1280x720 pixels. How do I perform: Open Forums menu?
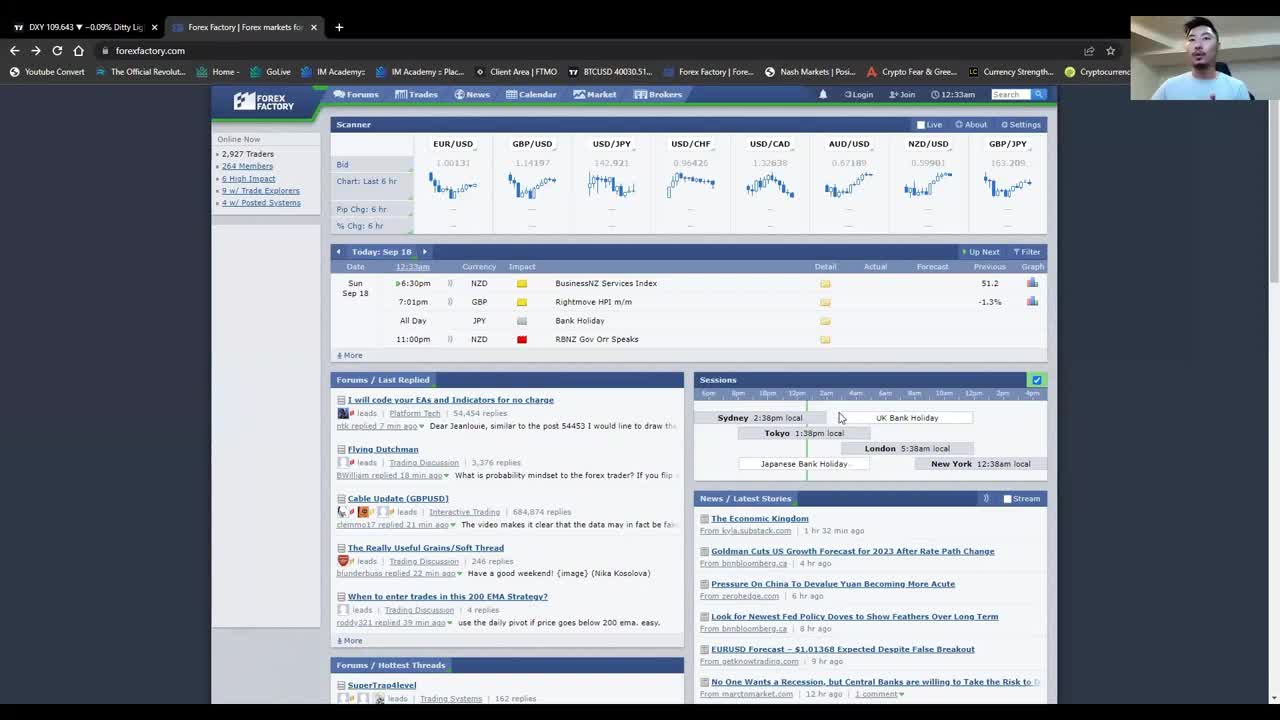(356, 94)
